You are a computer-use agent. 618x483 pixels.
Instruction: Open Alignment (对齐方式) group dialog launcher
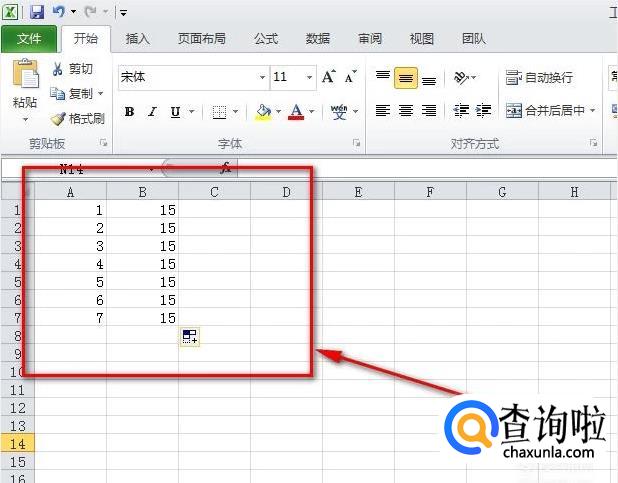(593, 143)
